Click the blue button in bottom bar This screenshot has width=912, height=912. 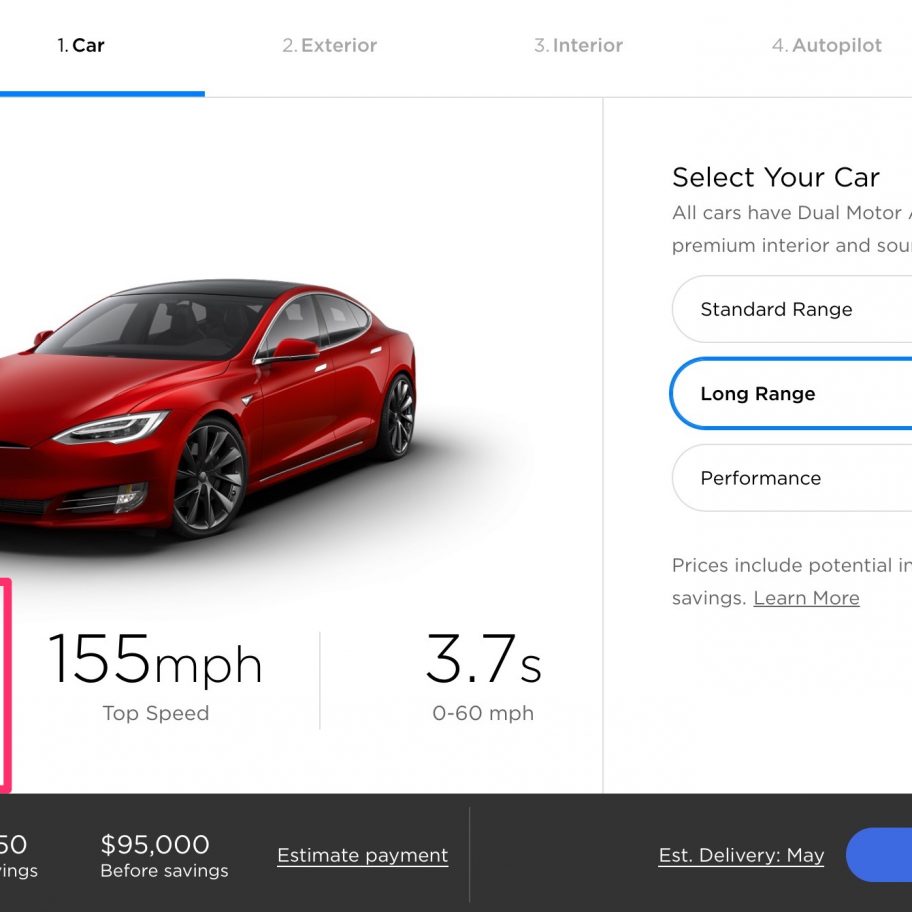pos(879,855)
